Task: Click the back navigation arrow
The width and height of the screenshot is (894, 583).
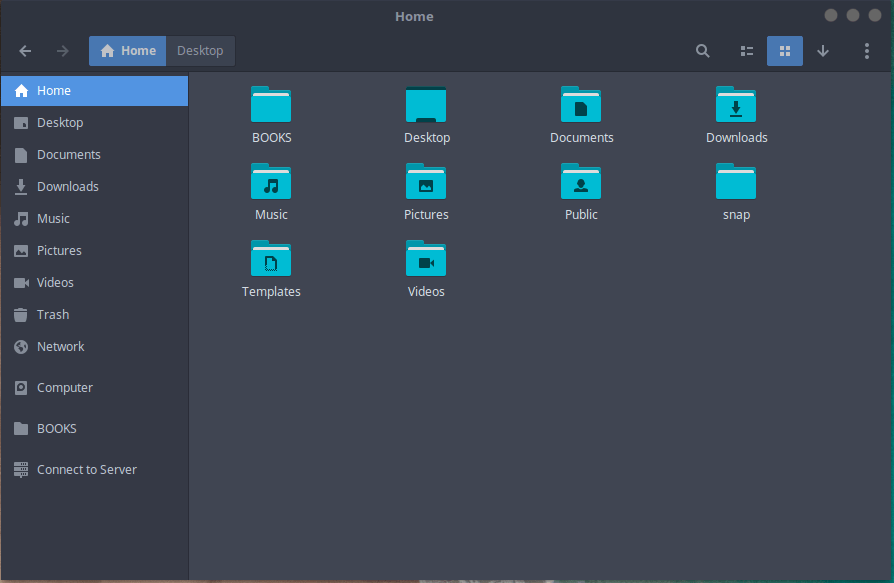Action: click(x=24, y=50)
